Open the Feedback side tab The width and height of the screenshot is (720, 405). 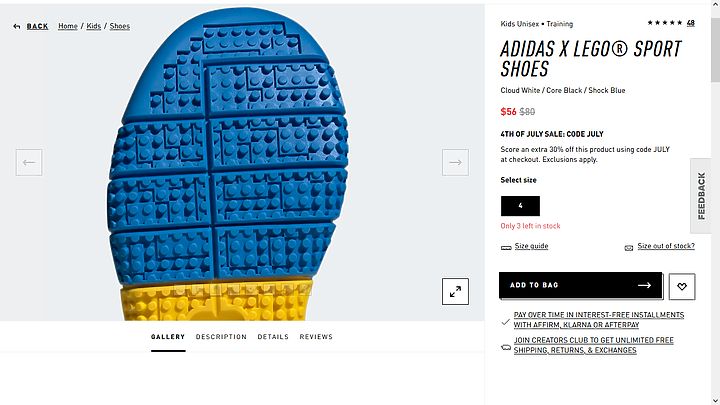pyautogui.click(x=701, y=196)
